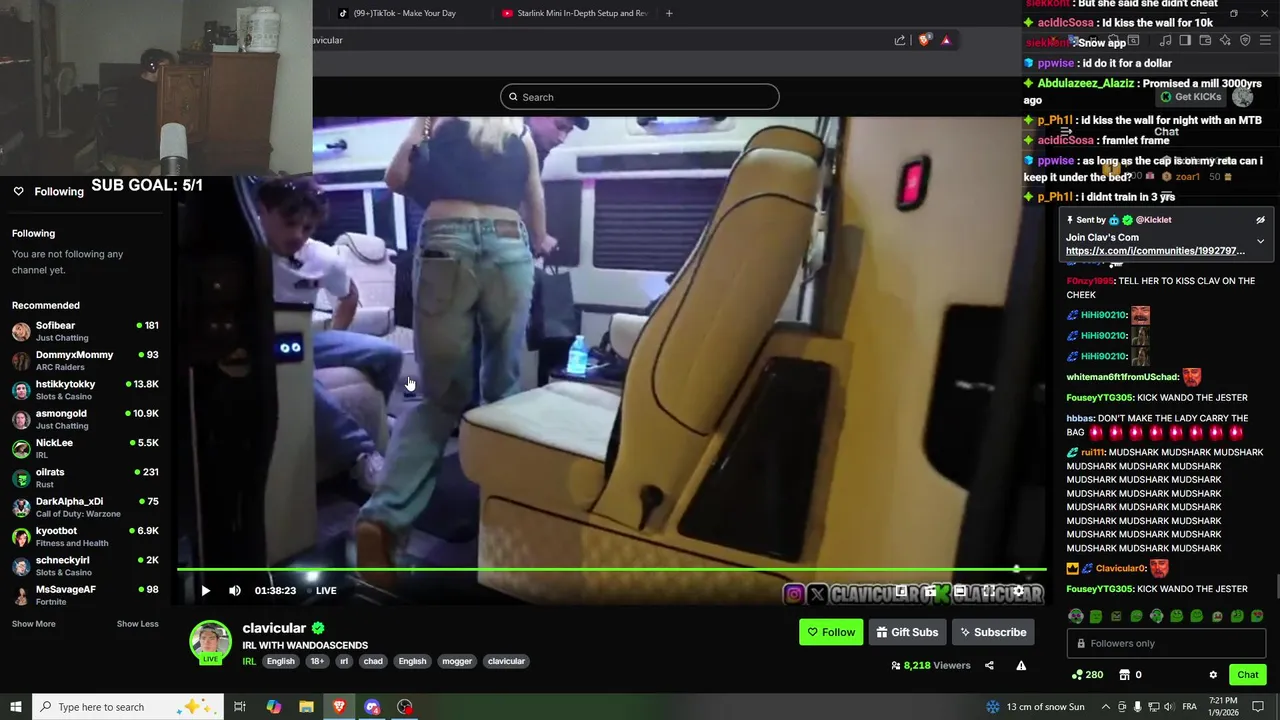The width and height of the screenshot is (1280, 720).
Task: Open Sofibear recommended channel
Action: [85, 331]
